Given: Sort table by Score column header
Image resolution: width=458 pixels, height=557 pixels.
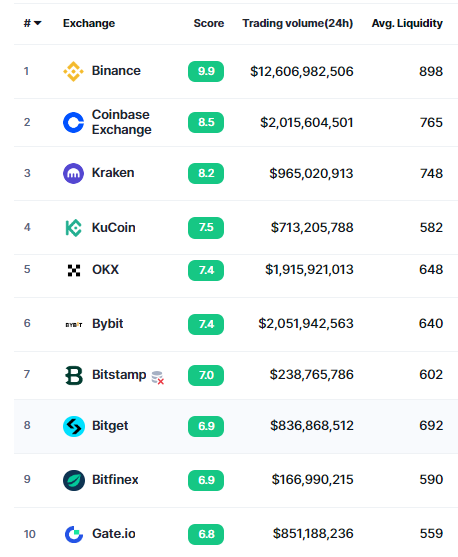Looking at the screenshot, I should point(209,23).
